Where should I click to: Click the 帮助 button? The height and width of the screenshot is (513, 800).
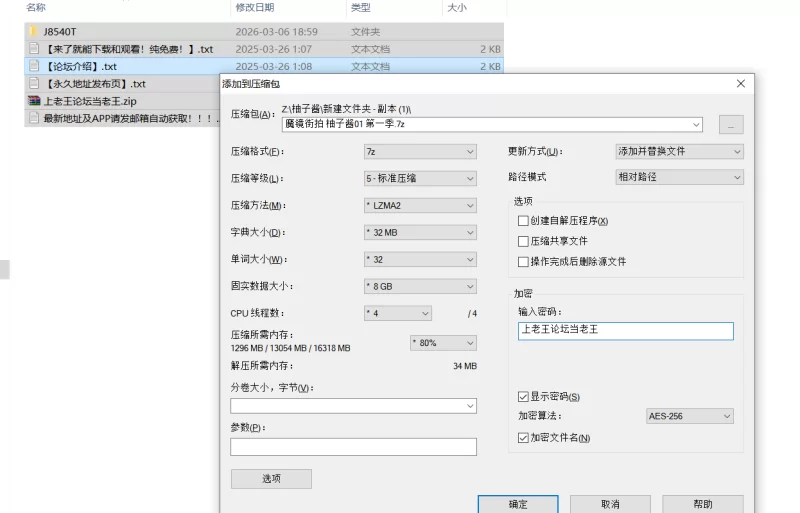coord(703,504)
